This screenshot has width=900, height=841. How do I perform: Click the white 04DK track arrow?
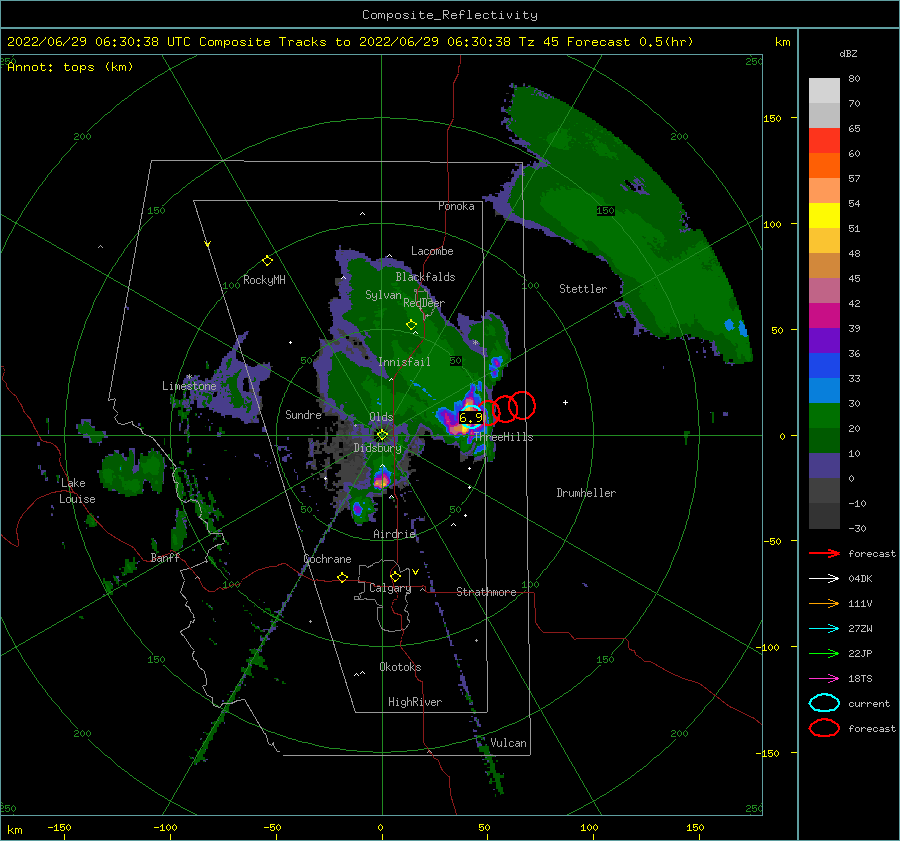[824, 578]
